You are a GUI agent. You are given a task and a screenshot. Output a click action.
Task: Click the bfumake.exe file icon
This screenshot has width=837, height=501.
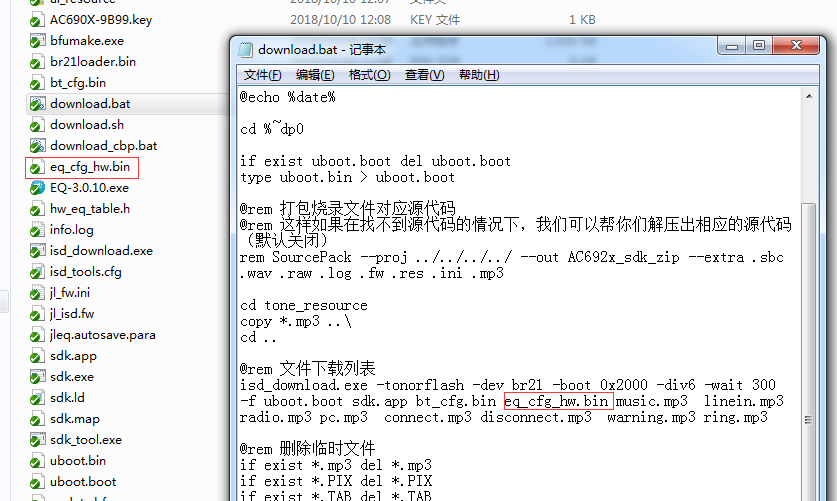coord(37,41)
